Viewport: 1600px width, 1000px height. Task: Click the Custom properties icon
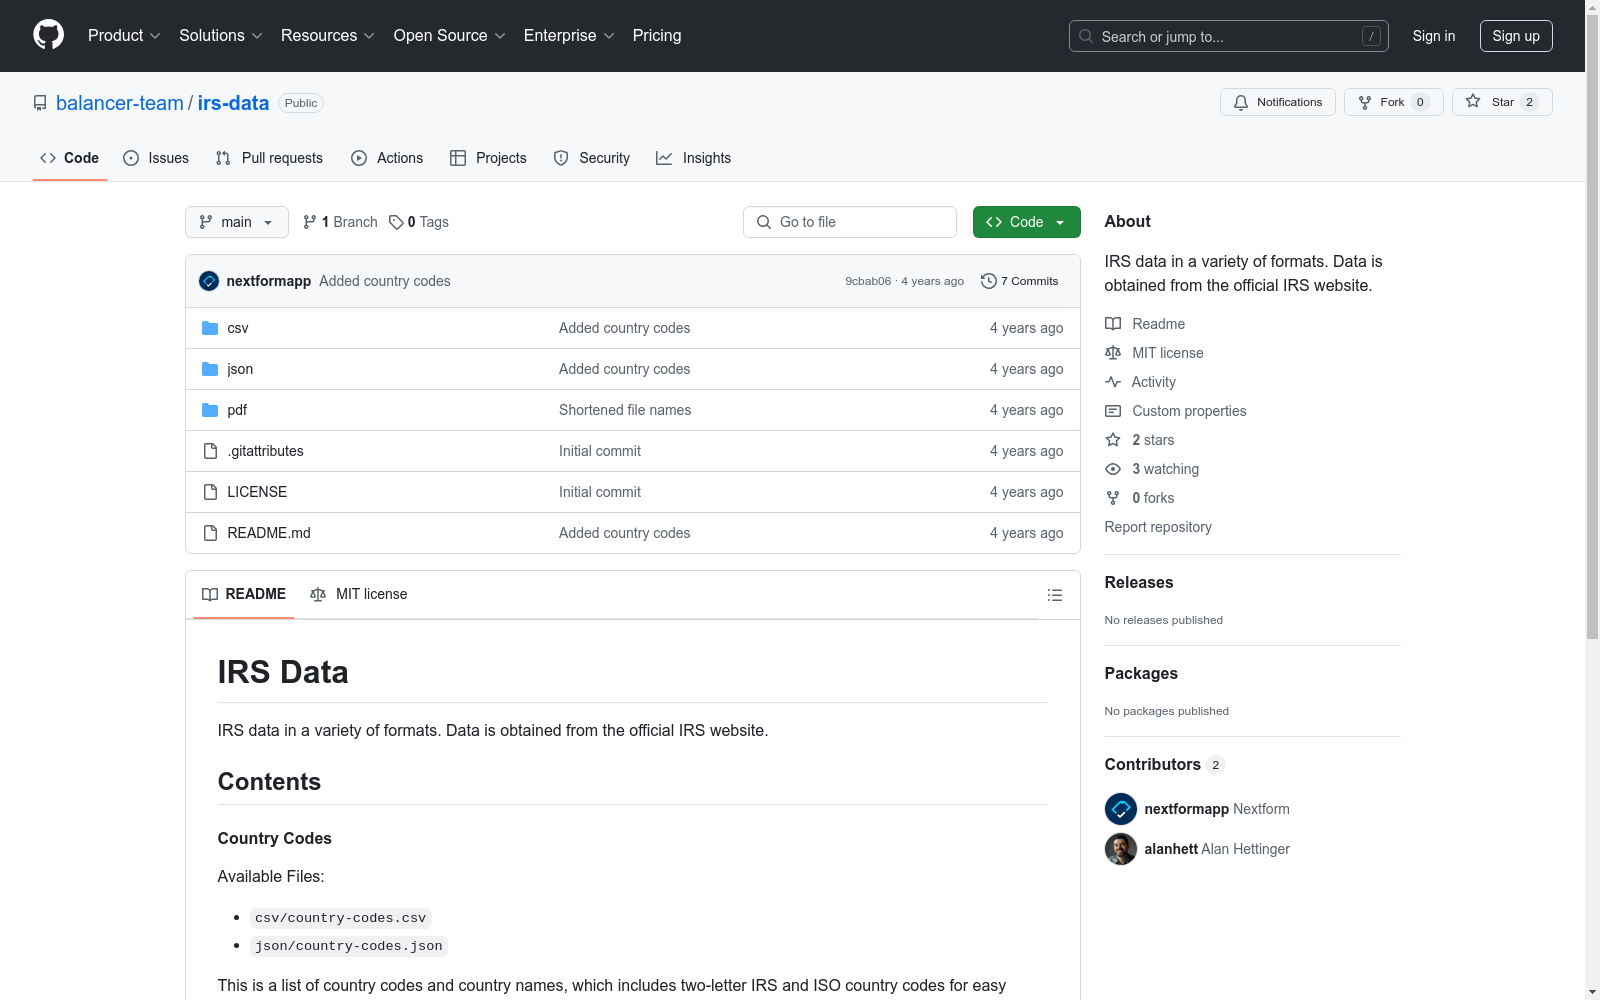tap(1113, 411)
